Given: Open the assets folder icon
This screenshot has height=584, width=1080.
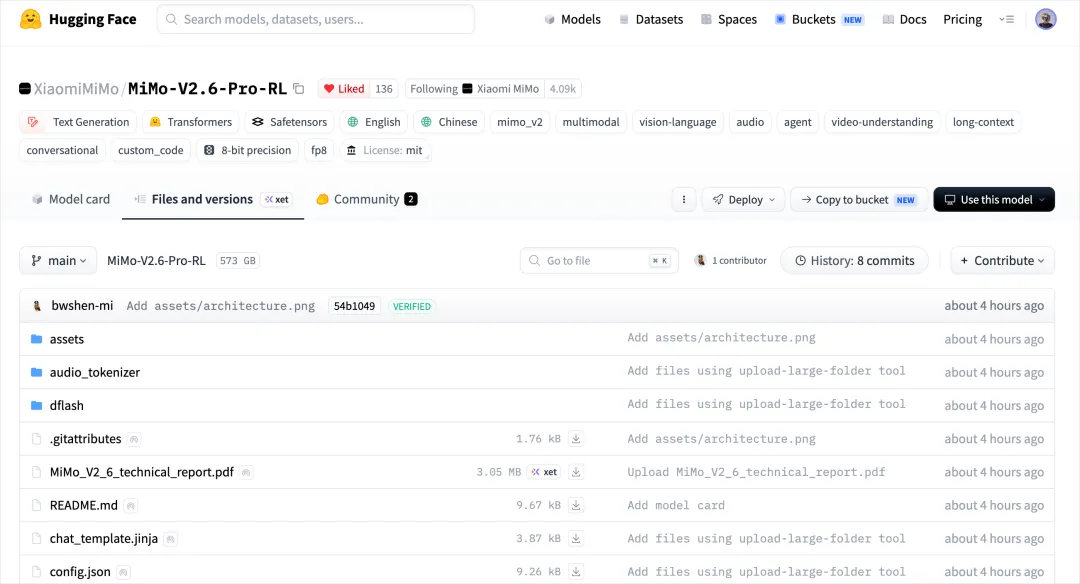Looking at the screenshot, I should click(37, 339).
